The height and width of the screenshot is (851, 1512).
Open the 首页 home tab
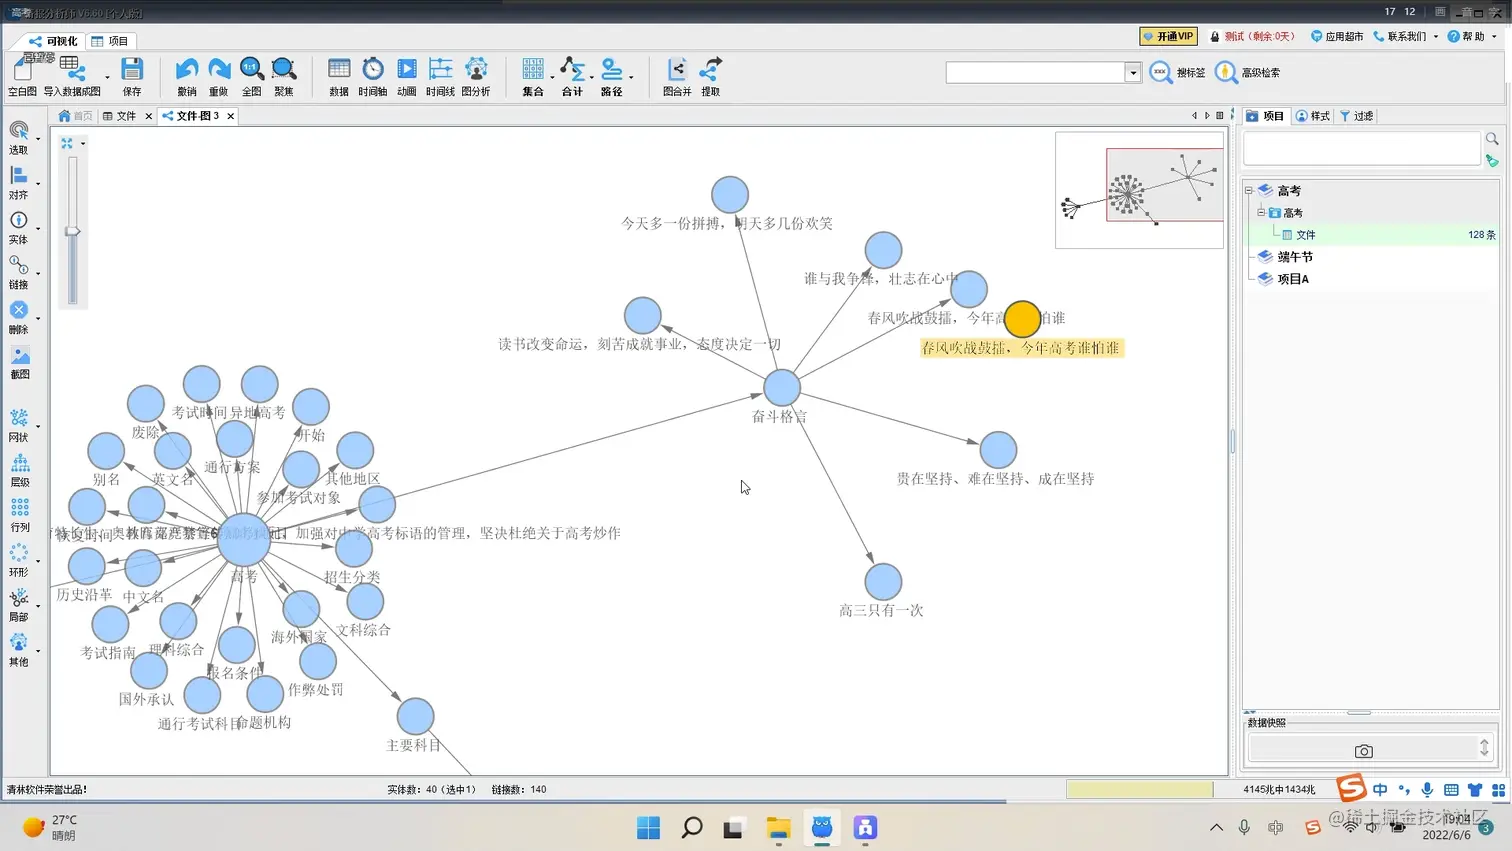76,116
